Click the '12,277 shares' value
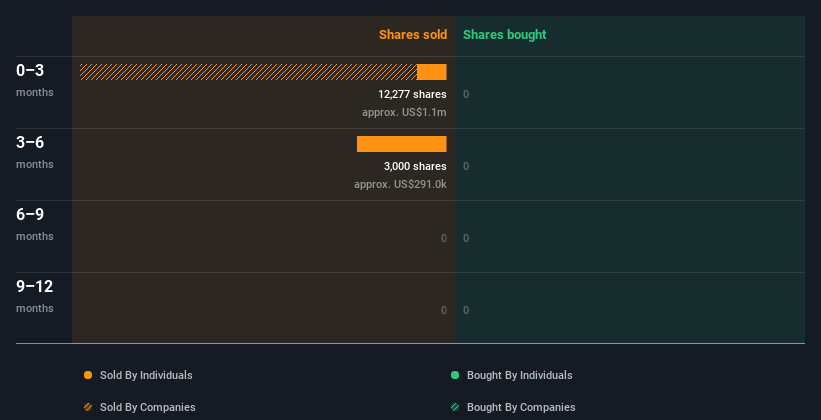This screenshot has width=821, height=420. (x=412, y=94)
